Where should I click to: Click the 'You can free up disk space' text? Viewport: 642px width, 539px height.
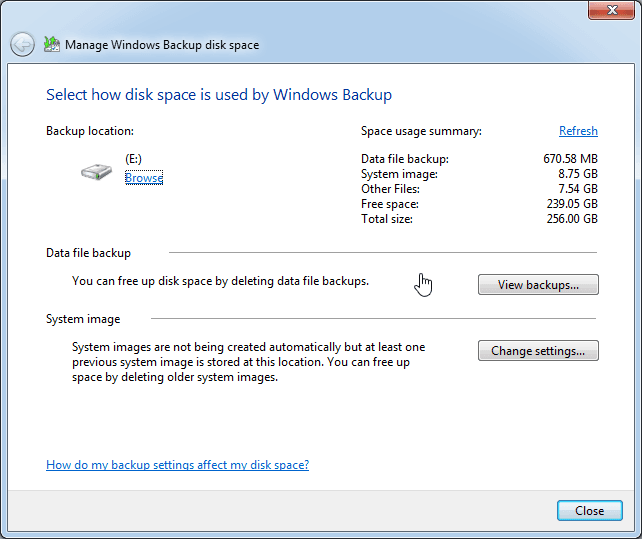tap(220, 281)
